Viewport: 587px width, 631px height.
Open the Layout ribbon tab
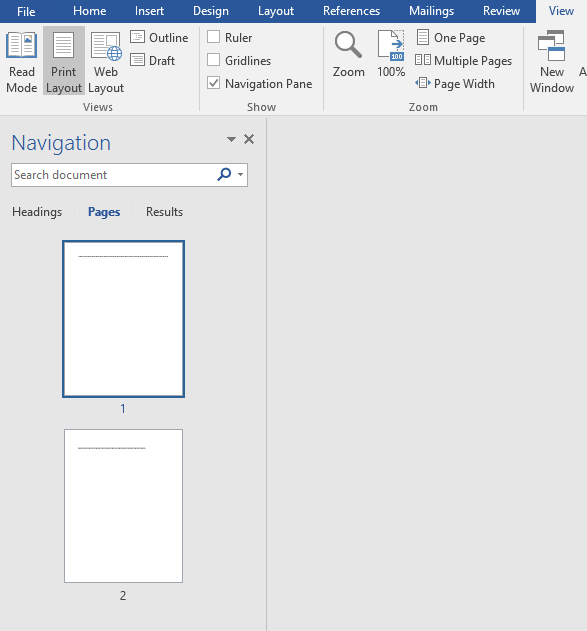(276, 11)
